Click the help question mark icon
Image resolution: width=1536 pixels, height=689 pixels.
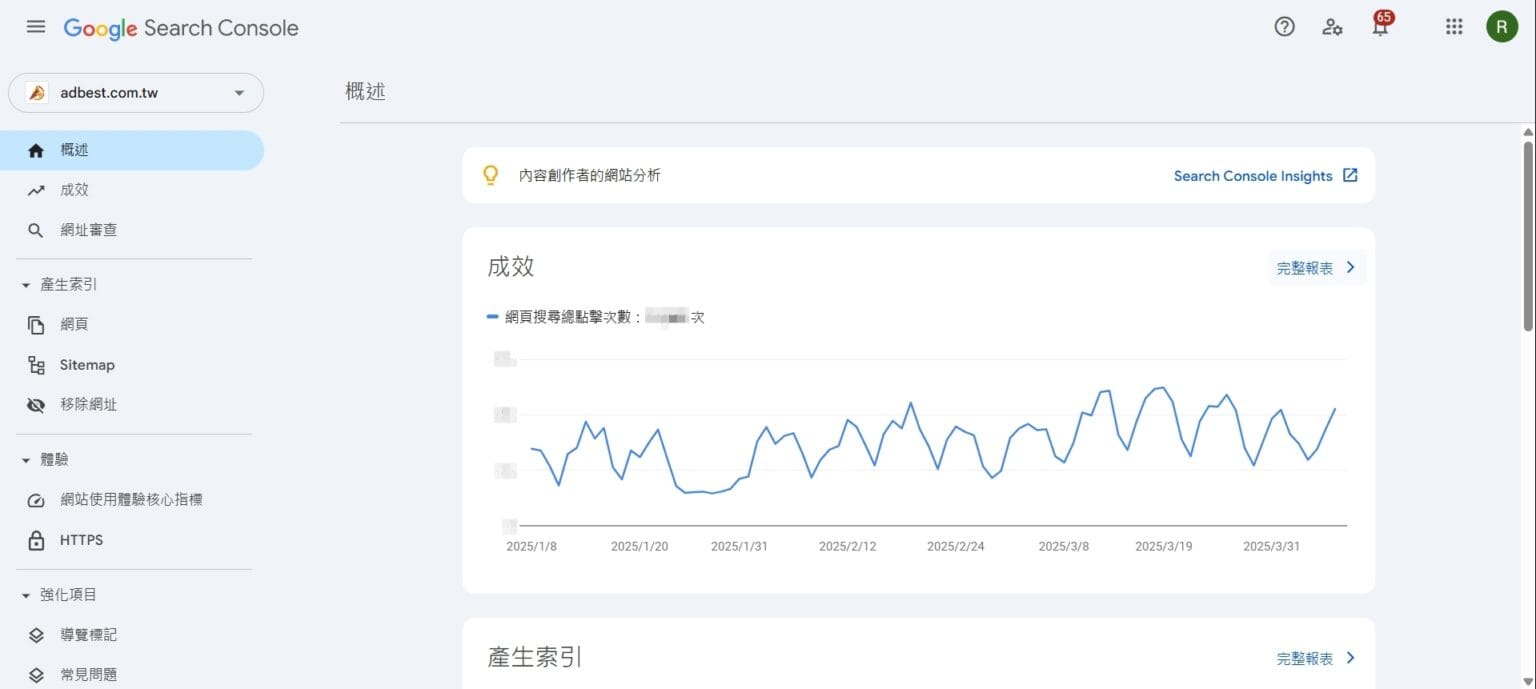[1284, 27]
